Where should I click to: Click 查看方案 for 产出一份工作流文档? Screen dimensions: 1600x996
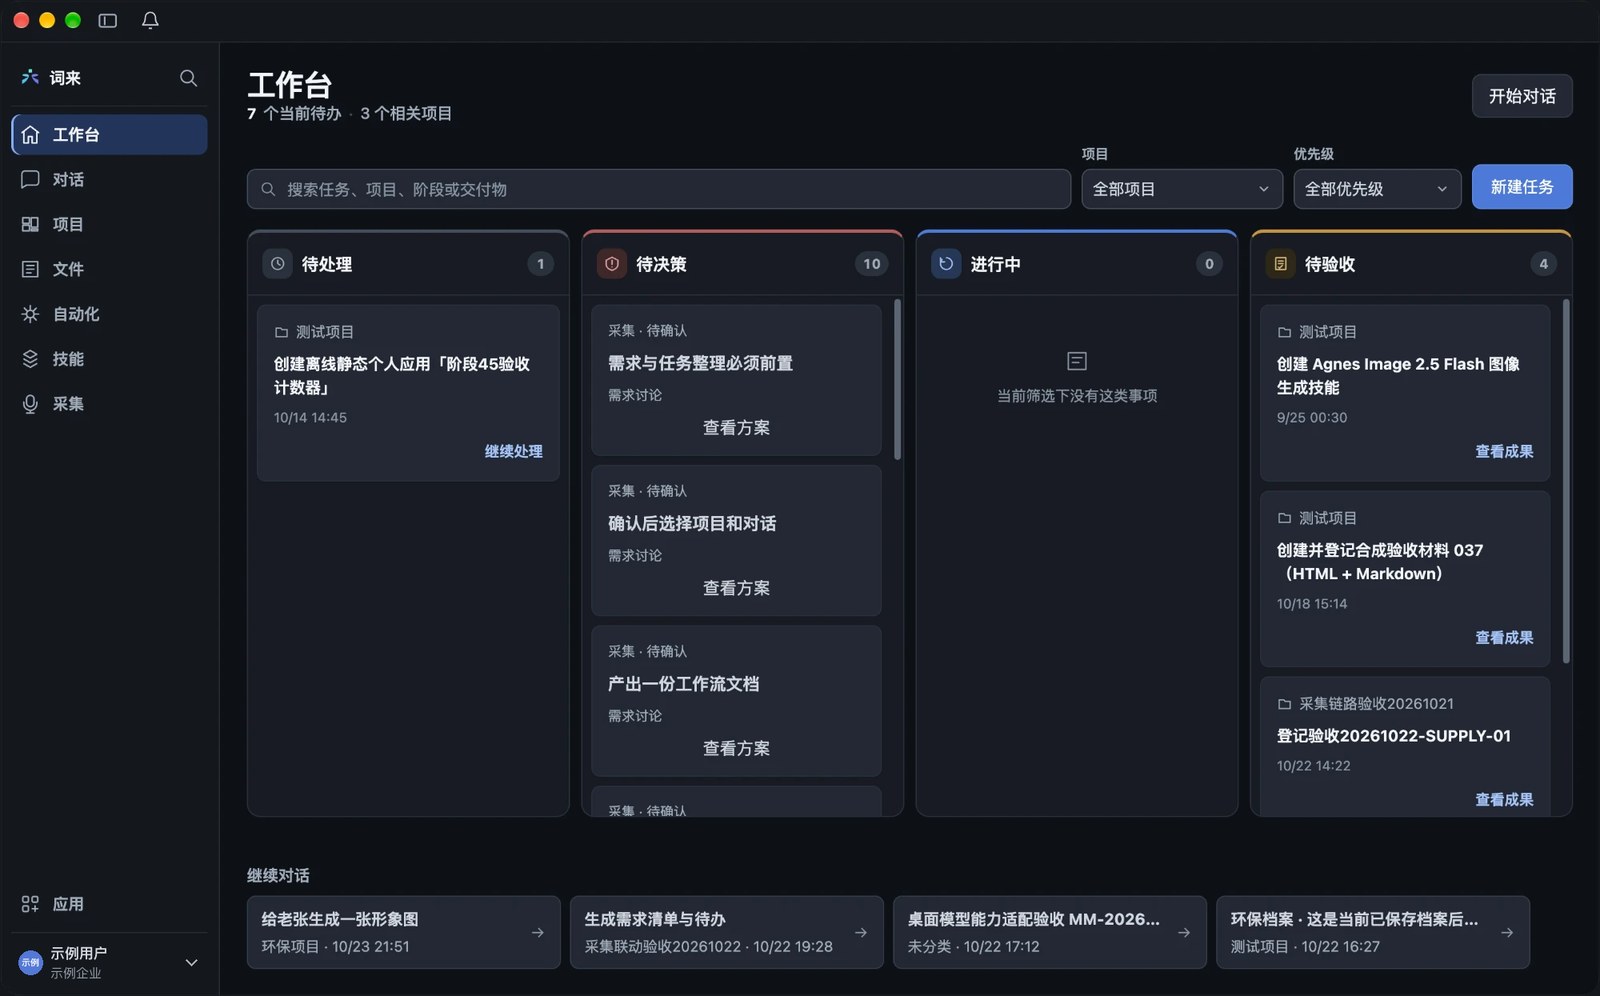click(x=736, y=748)
